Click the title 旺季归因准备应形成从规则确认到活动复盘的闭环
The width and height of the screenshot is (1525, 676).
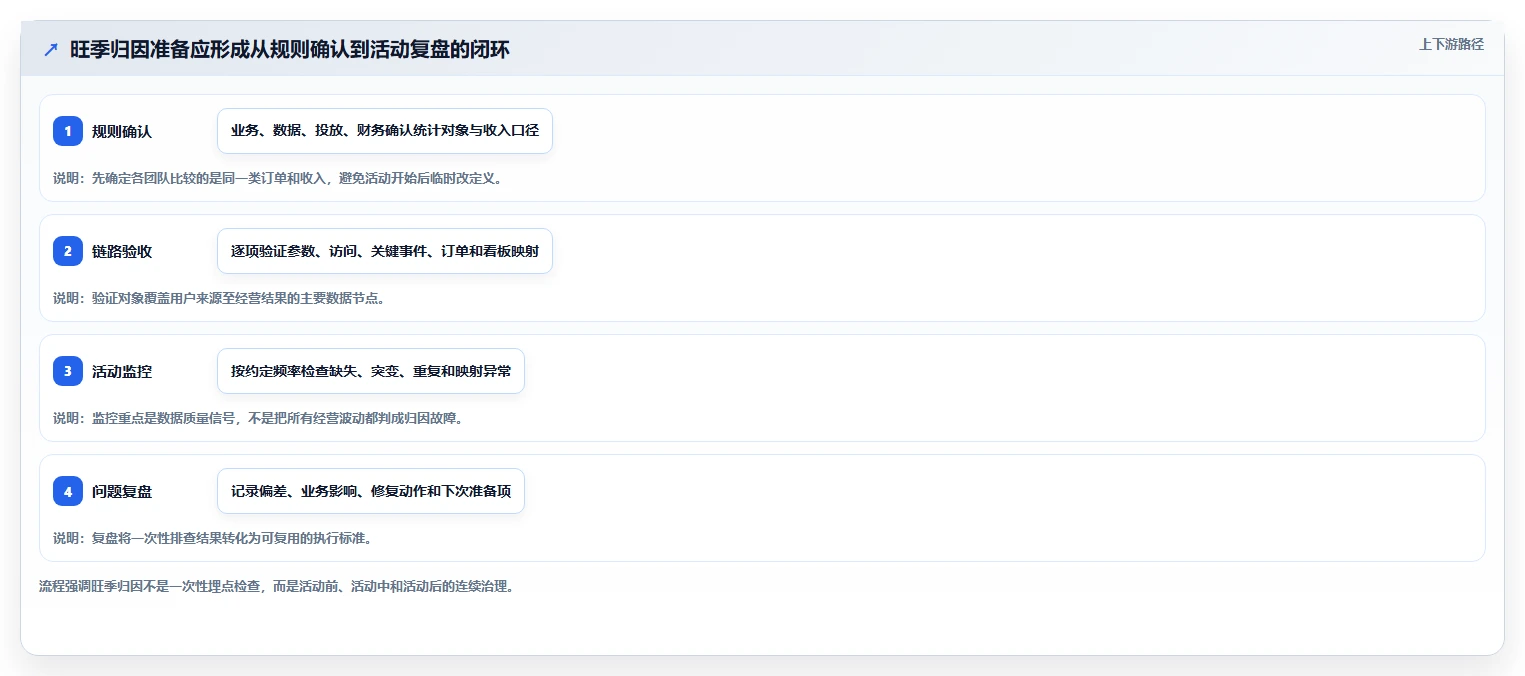[290, 50]
